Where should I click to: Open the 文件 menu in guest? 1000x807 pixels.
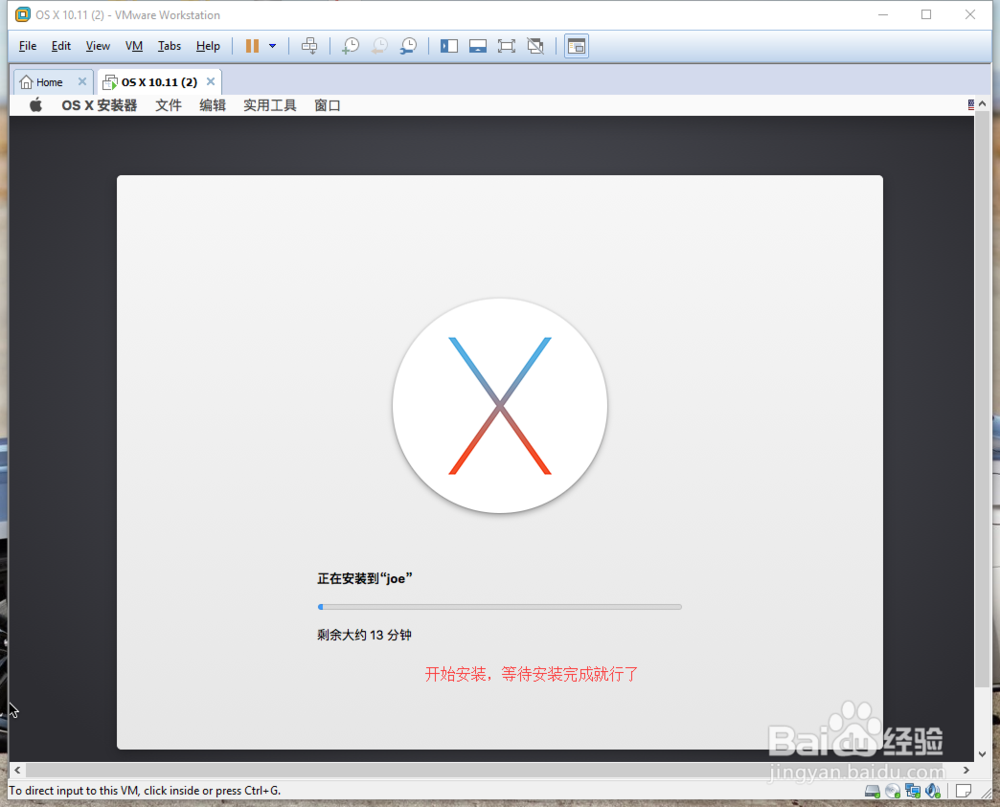168,105
